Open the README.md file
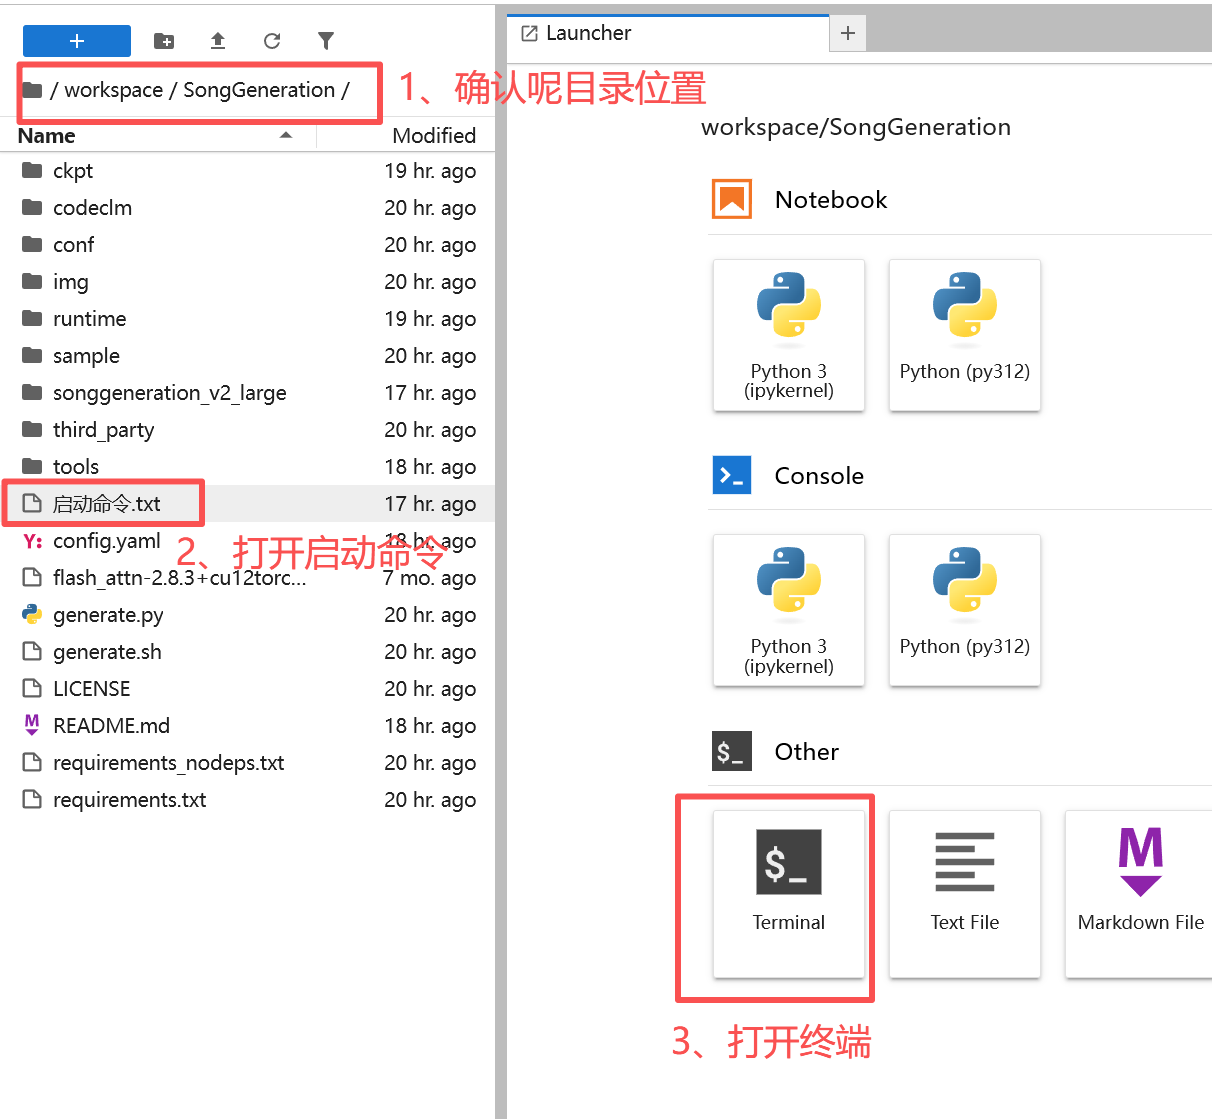1212x1119 pixels. 111,726
